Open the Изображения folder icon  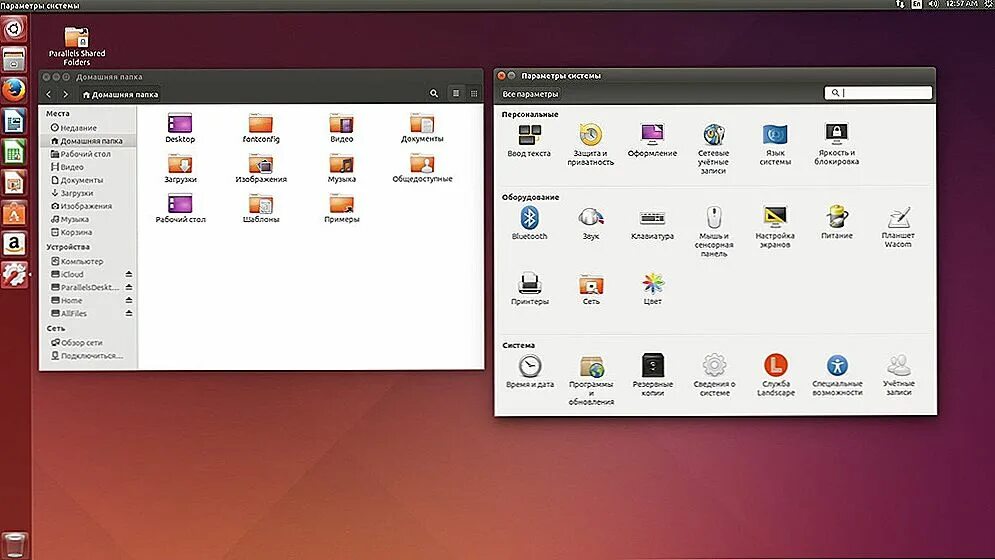261,168
